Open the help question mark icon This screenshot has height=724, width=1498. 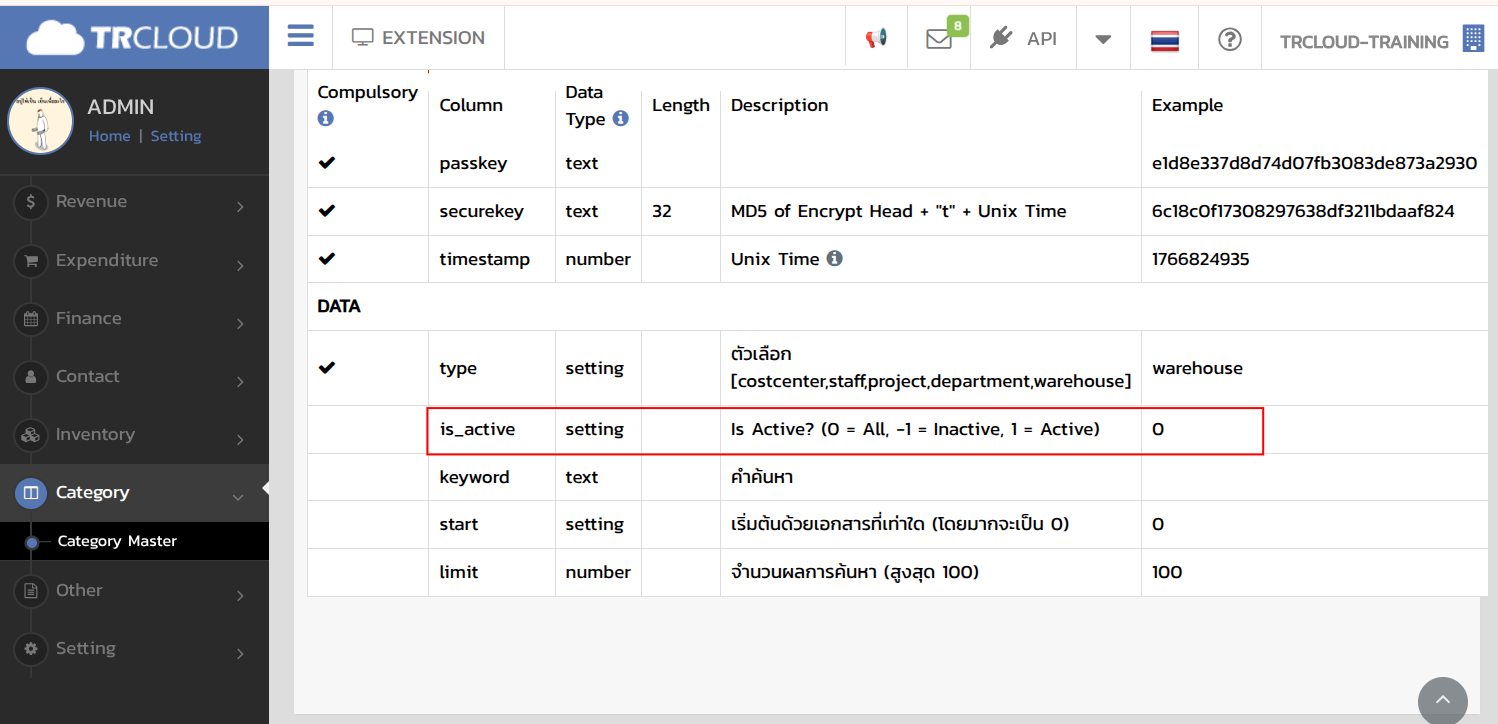click(1229, 39)
